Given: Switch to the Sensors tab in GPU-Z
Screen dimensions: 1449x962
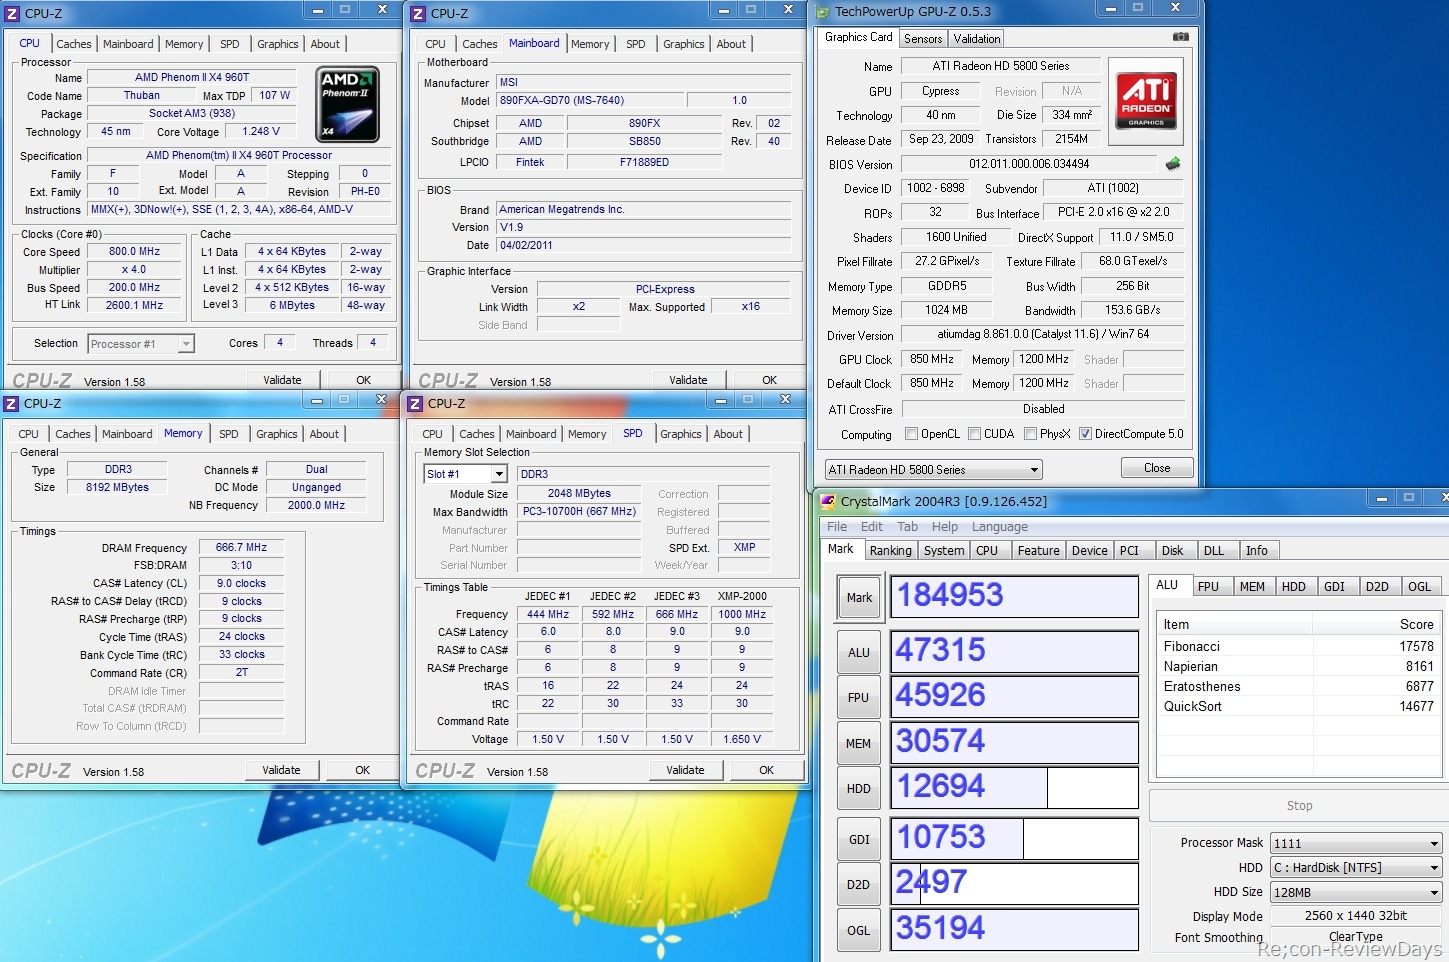Looking at the screenshot, I should (922, 39).
